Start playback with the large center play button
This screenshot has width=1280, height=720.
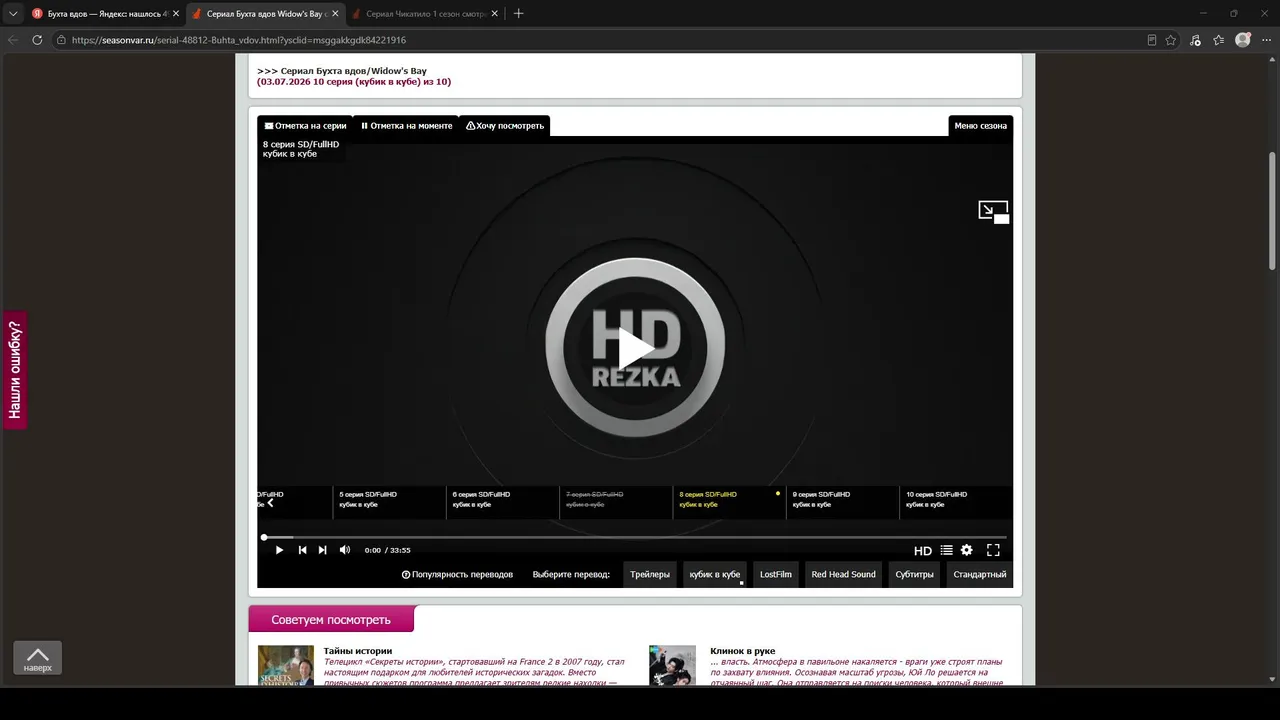[x=635, y=348]
